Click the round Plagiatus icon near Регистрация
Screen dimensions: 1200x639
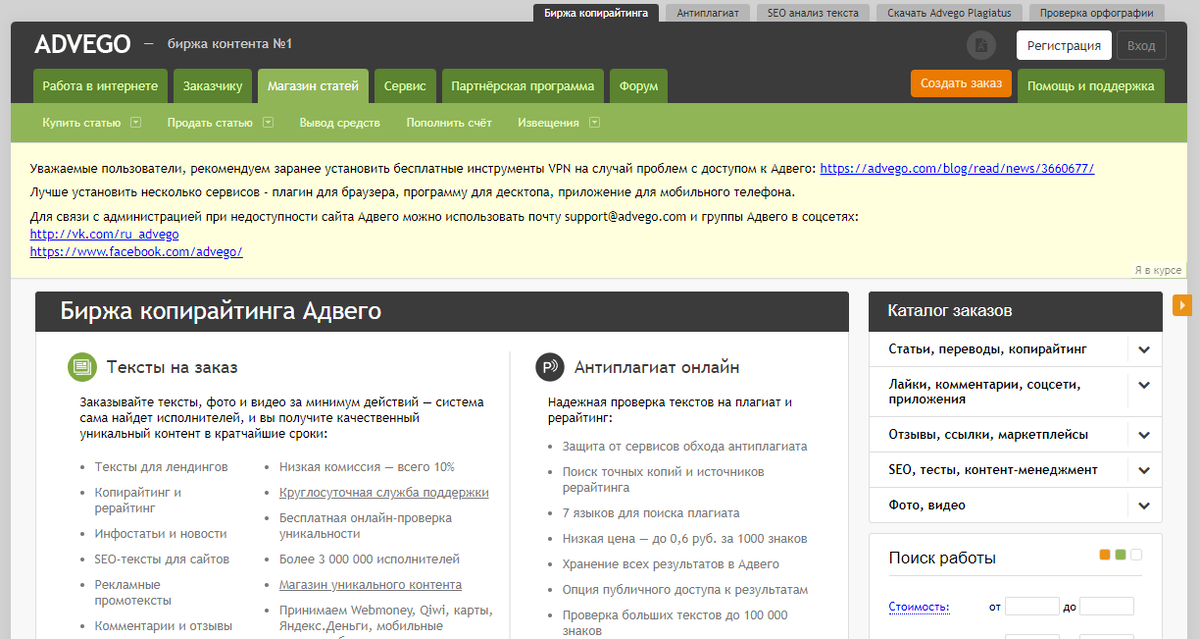[982, 45]
